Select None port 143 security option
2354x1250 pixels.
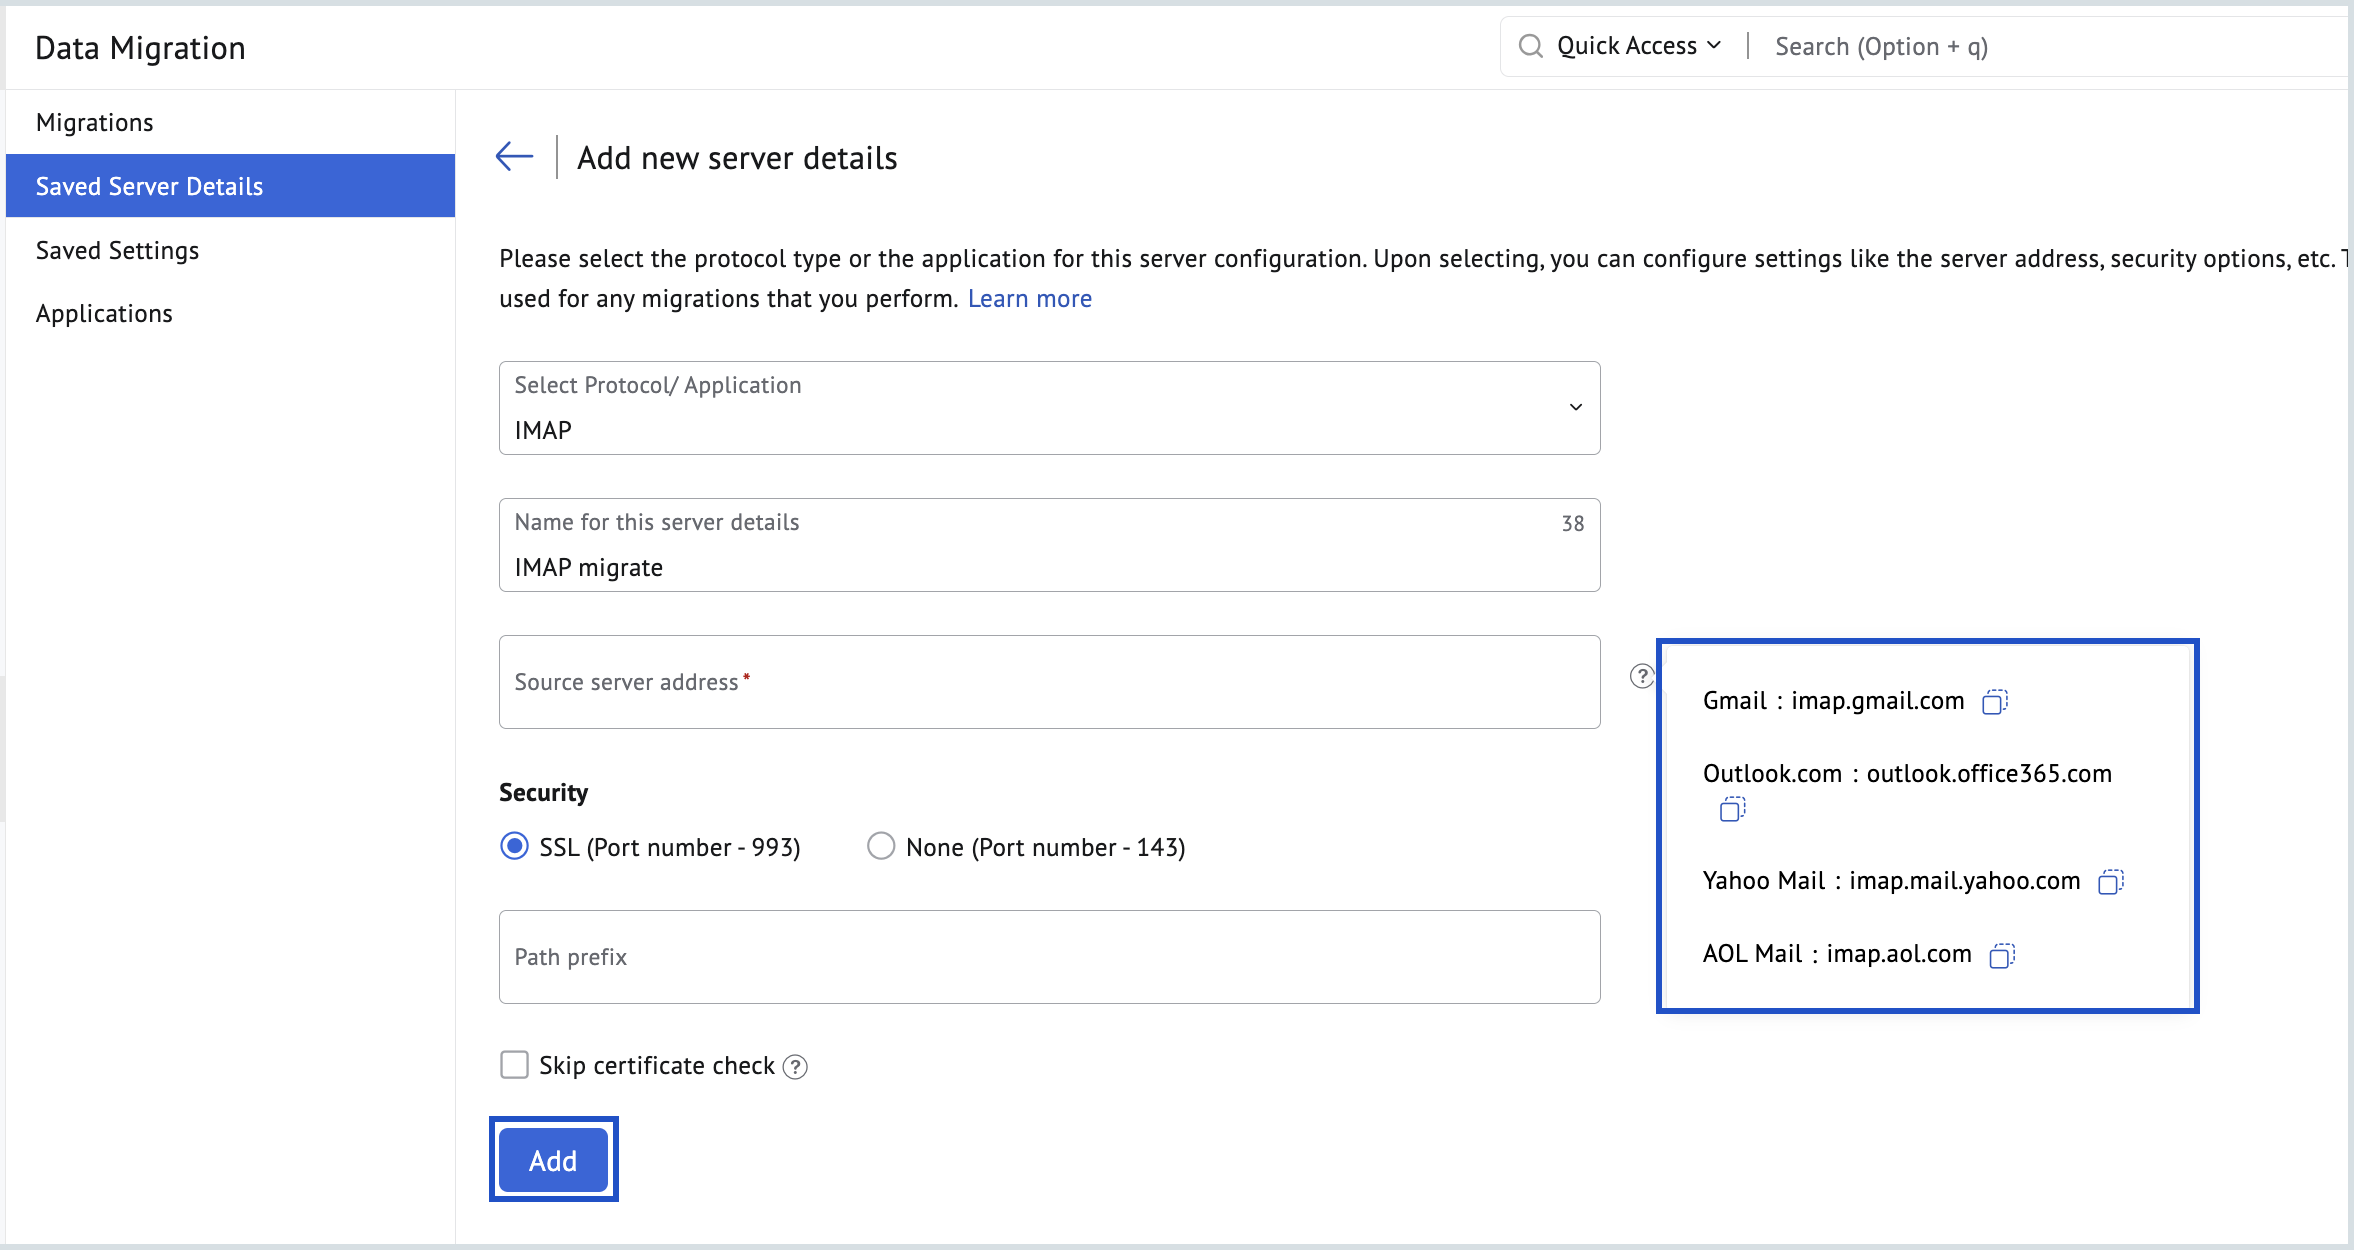(x=881, y=847)
